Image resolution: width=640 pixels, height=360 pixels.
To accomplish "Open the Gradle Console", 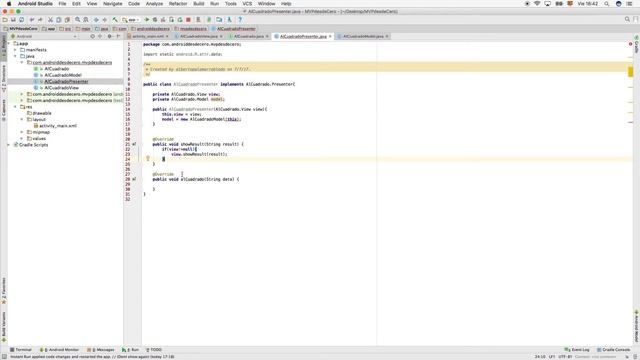I will [613, 350].
